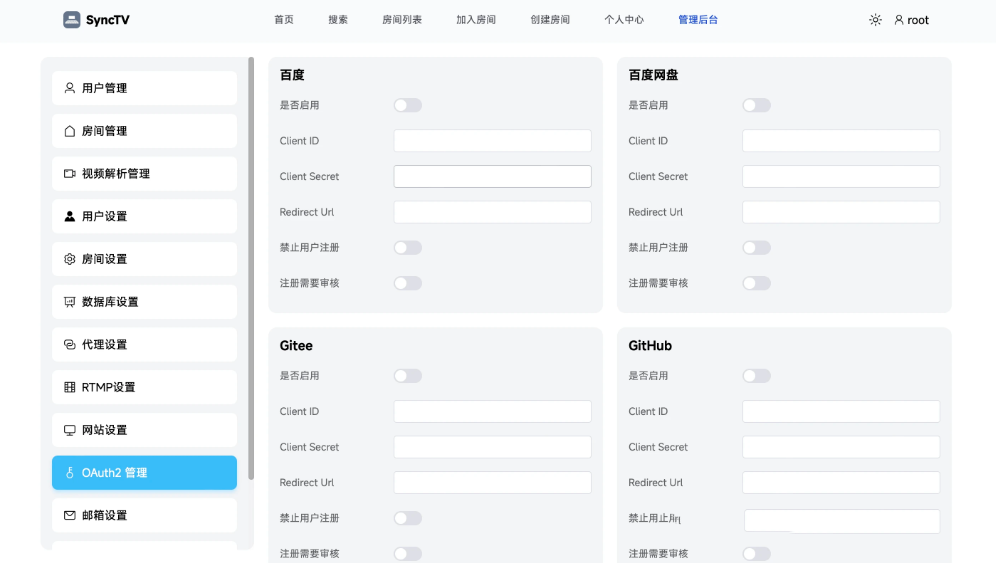Click the Client Secret label in GitHub card
Screen dimensions: 996x563
(x=658, y=447)
